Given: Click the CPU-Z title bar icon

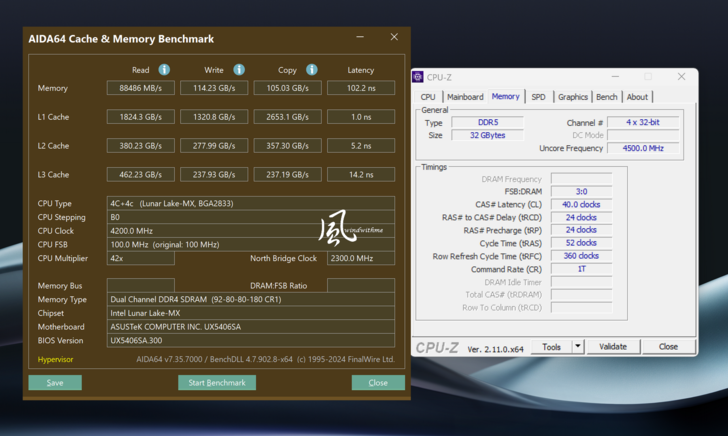Looking at the screenshot, I should tap(419, 77).
